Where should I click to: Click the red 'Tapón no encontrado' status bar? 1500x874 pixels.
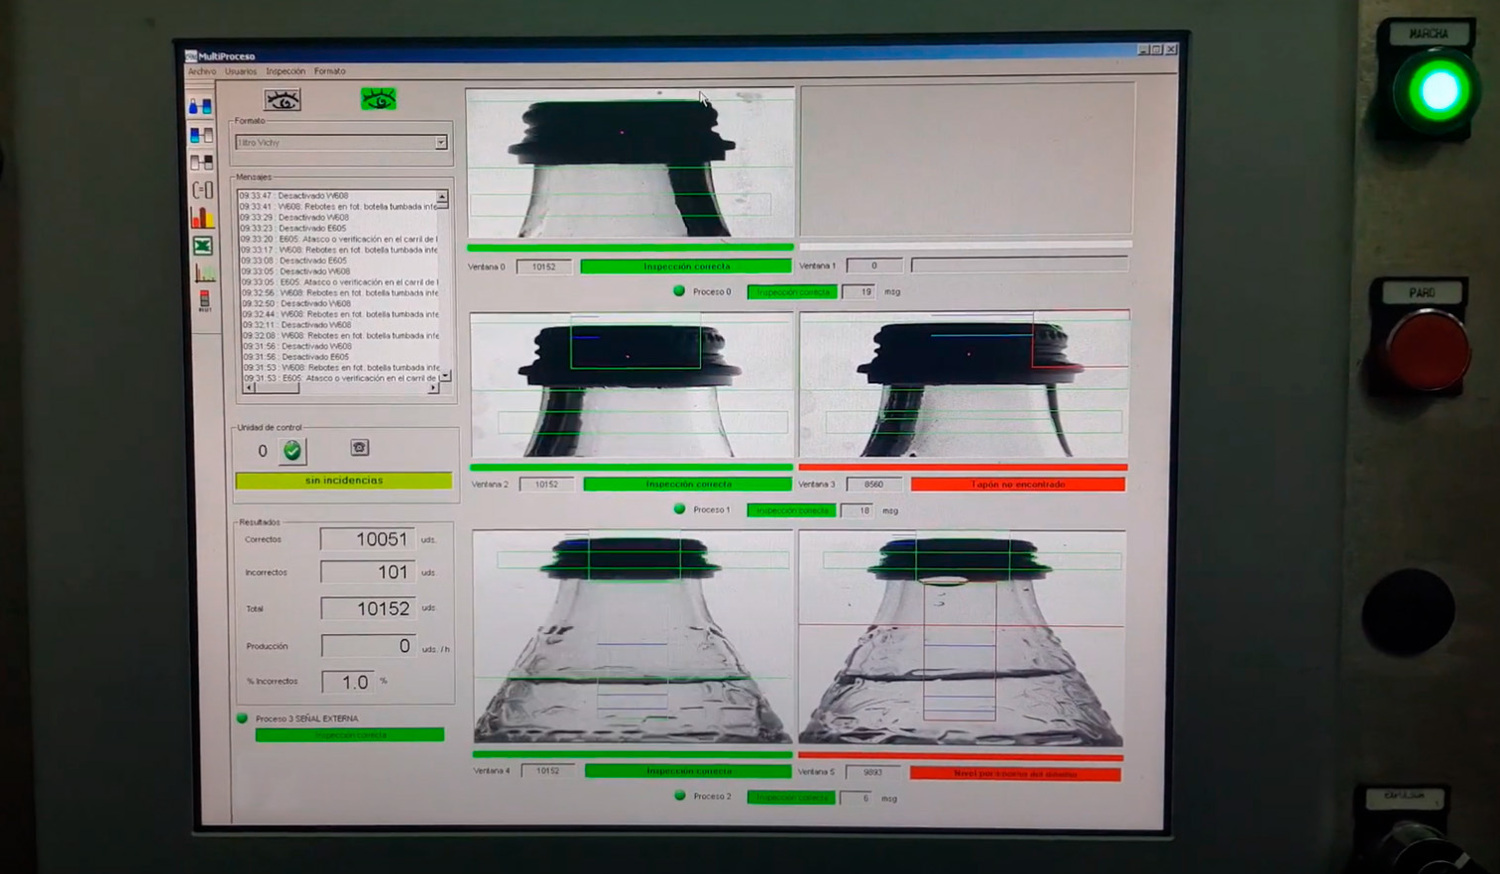[1017, 485]
